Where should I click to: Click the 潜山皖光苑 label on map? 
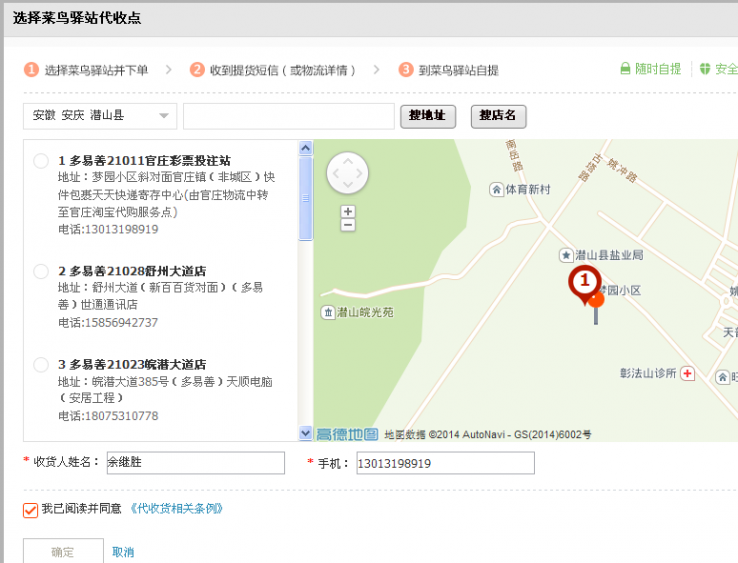tap(365, 312)
